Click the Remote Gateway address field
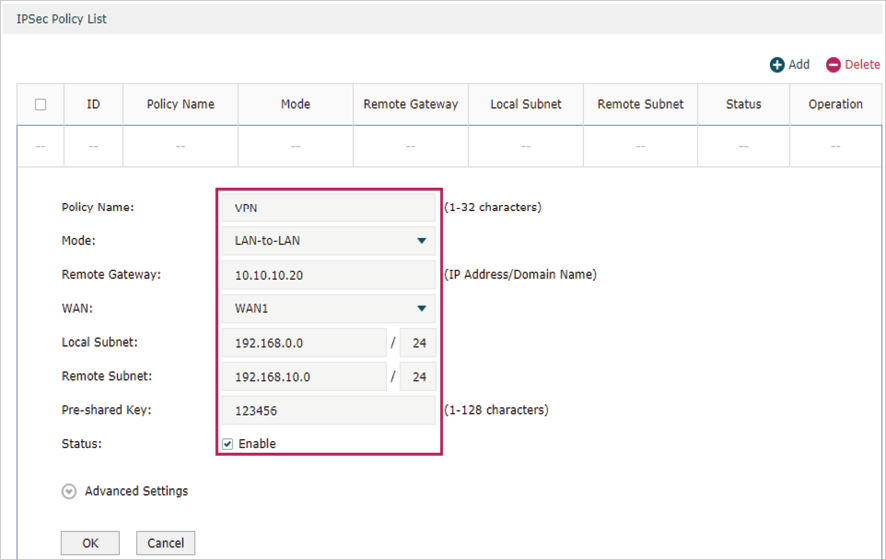886x560 pixels. [x=328, y=275]
